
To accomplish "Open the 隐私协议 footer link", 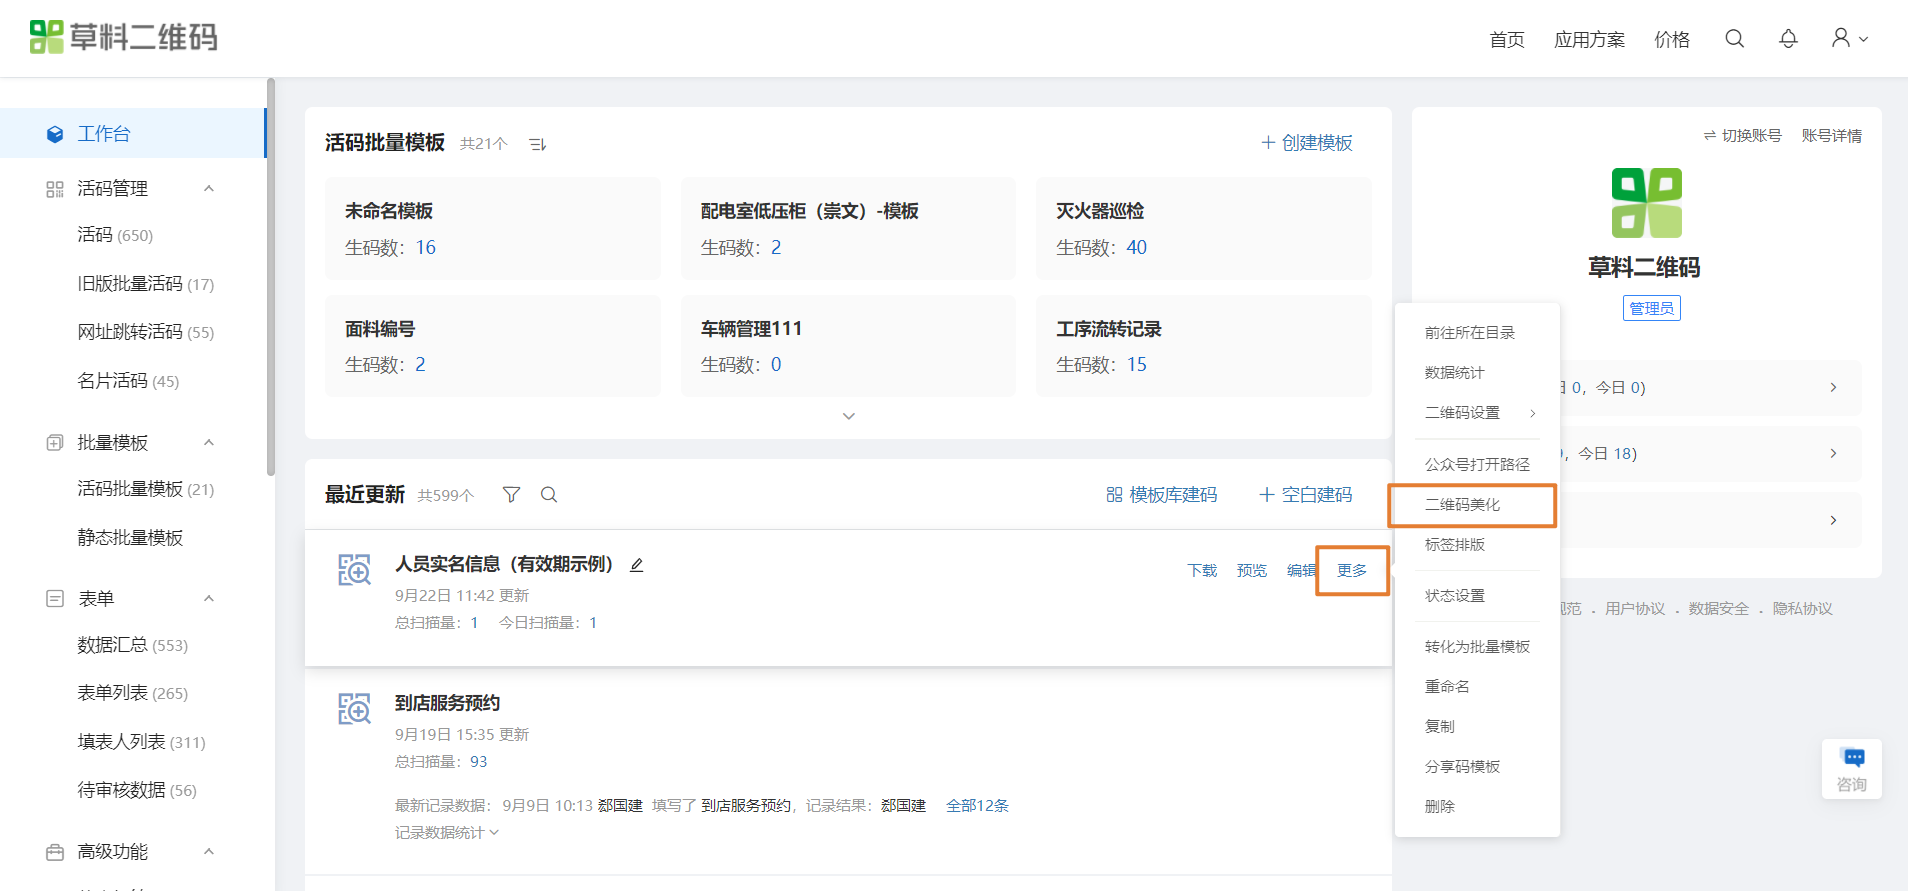I will point(1802,609).
